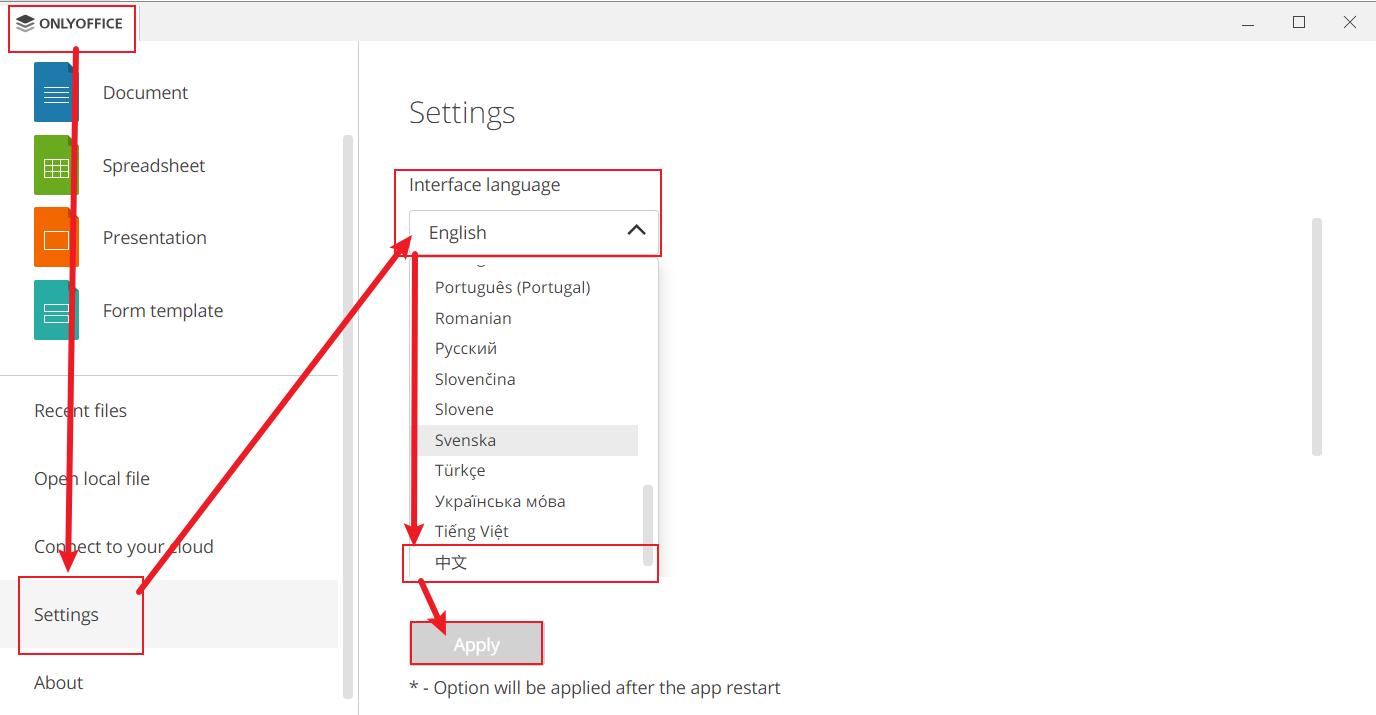Select Русский language option

pos(465,349)
